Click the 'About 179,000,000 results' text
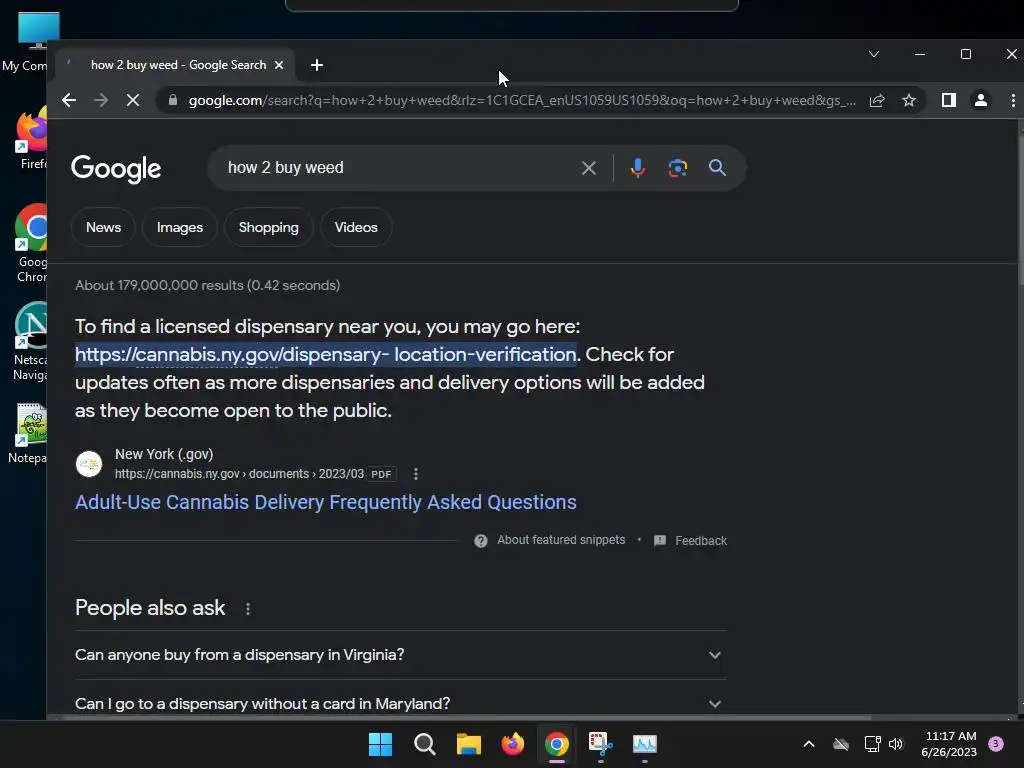Viewport: 1024px width, 768px height. (x=208, y=285)
